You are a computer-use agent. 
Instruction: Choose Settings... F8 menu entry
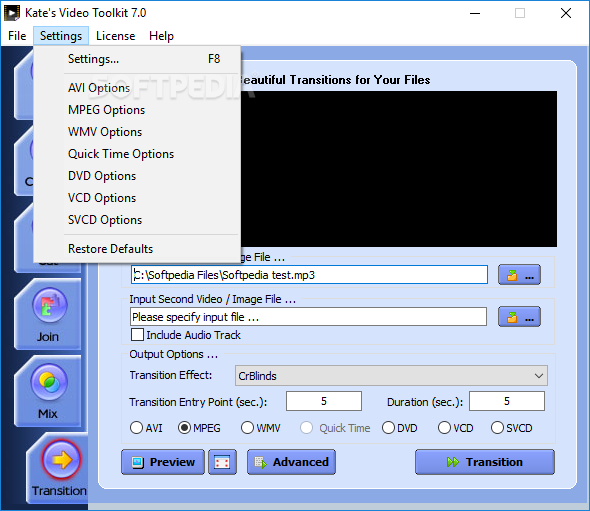click(x=137, y=59)
